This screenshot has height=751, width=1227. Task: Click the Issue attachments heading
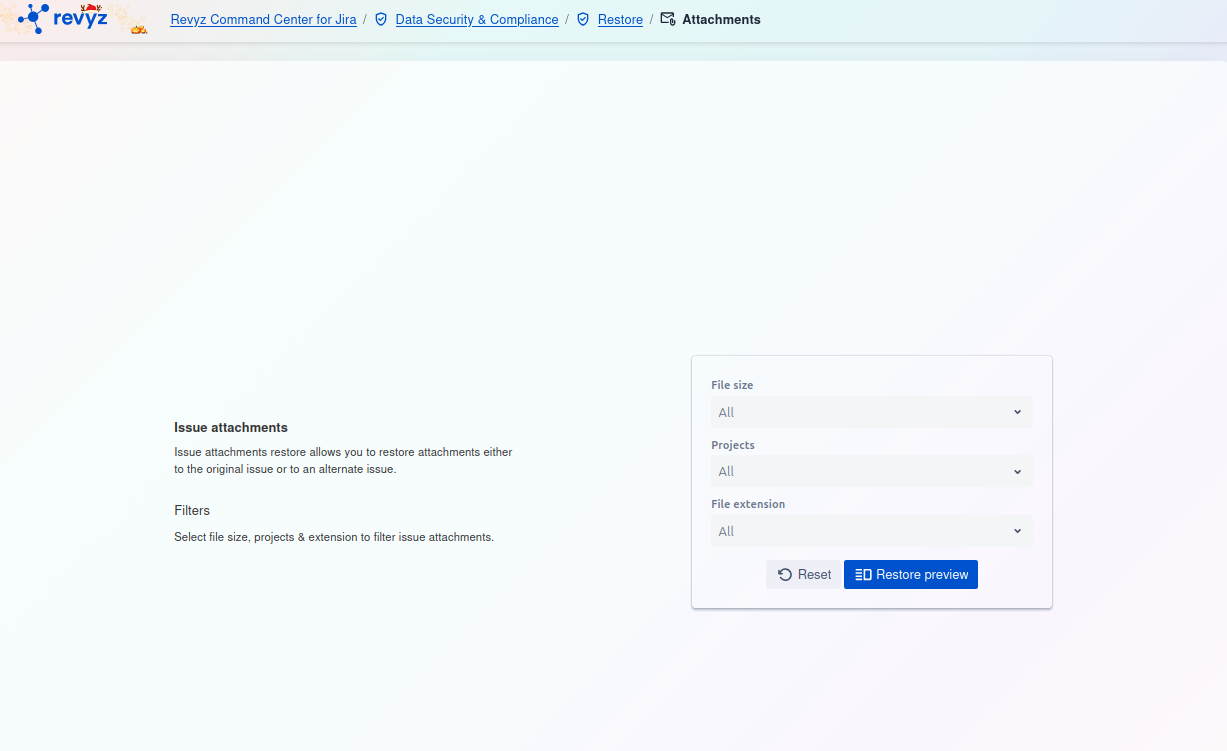pos(231,427)
